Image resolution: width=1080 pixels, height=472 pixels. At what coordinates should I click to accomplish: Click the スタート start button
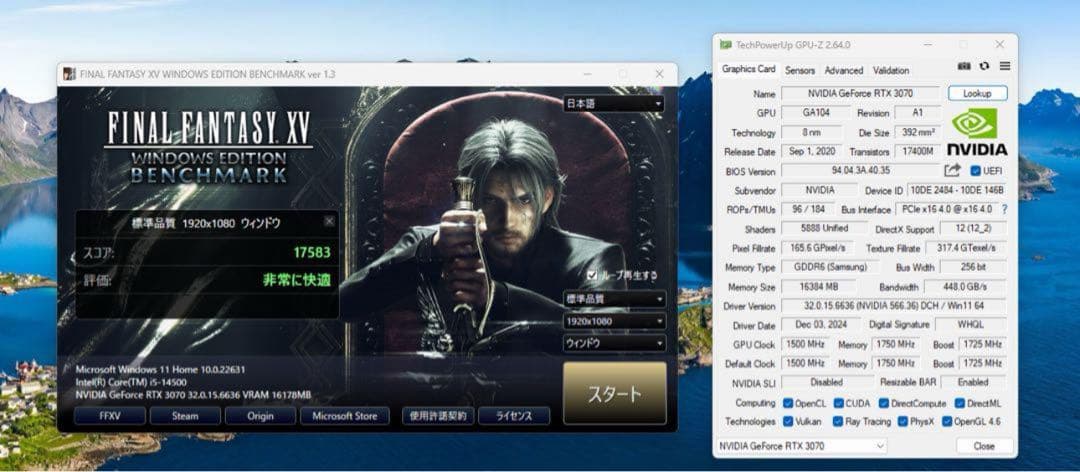pyautogui.click(x=614, y=393)
